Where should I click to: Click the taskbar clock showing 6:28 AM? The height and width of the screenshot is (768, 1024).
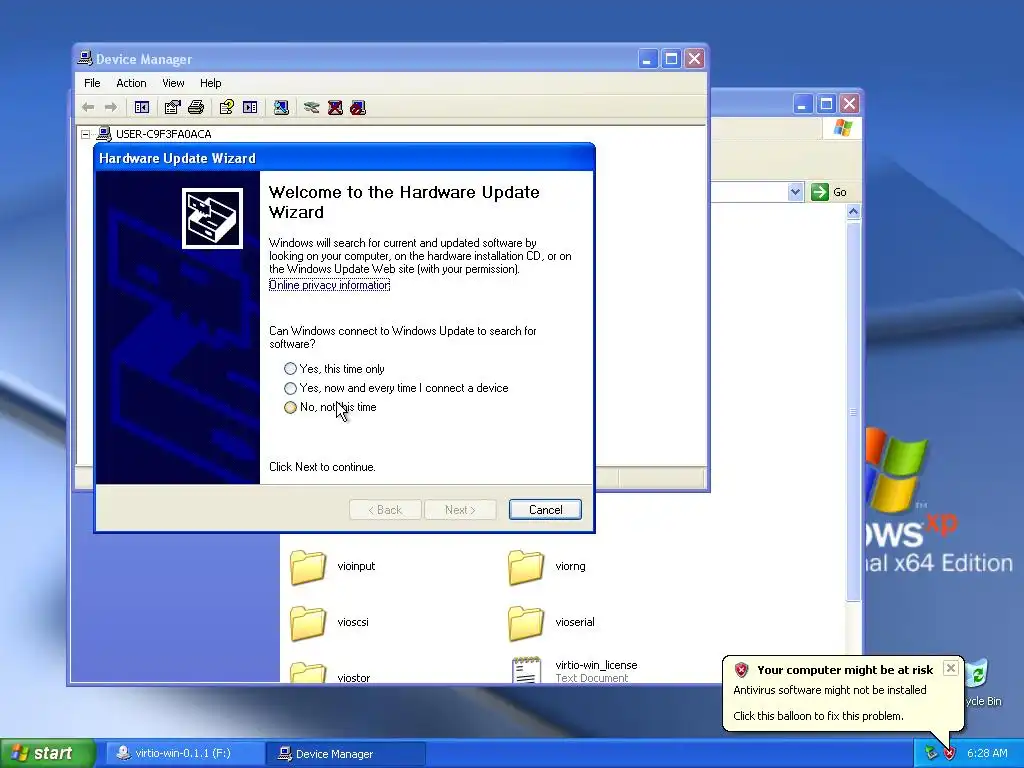pos(987,754)
